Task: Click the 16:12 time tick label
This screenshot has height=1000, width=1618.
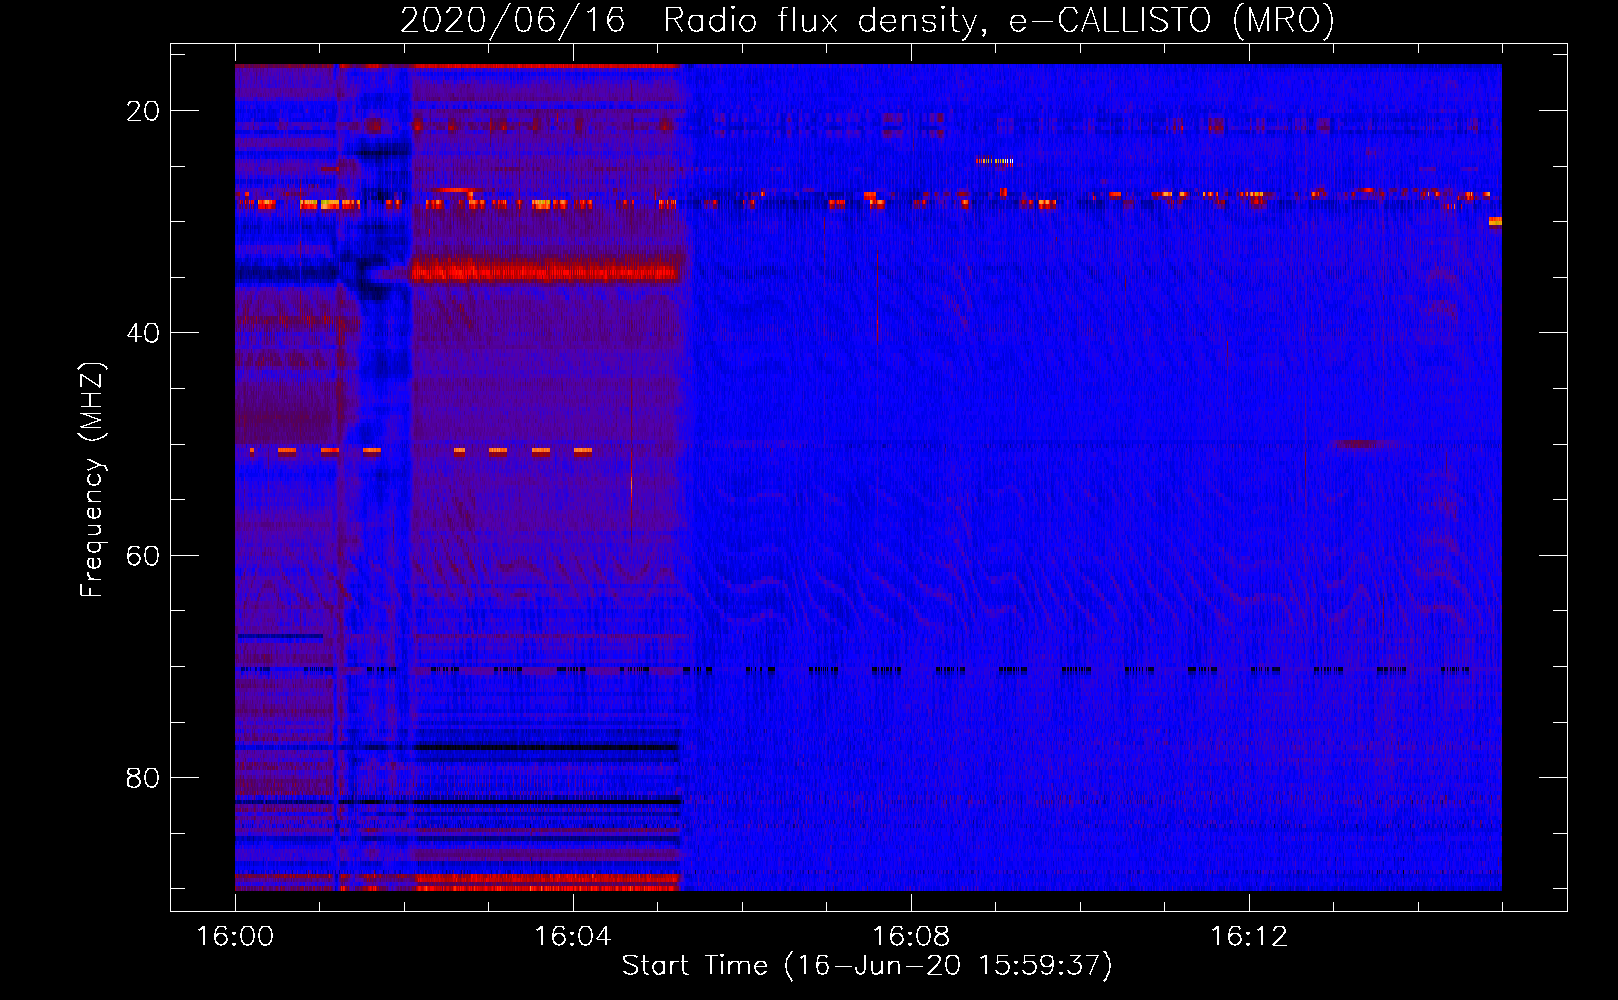Action: click(1248, 937)
